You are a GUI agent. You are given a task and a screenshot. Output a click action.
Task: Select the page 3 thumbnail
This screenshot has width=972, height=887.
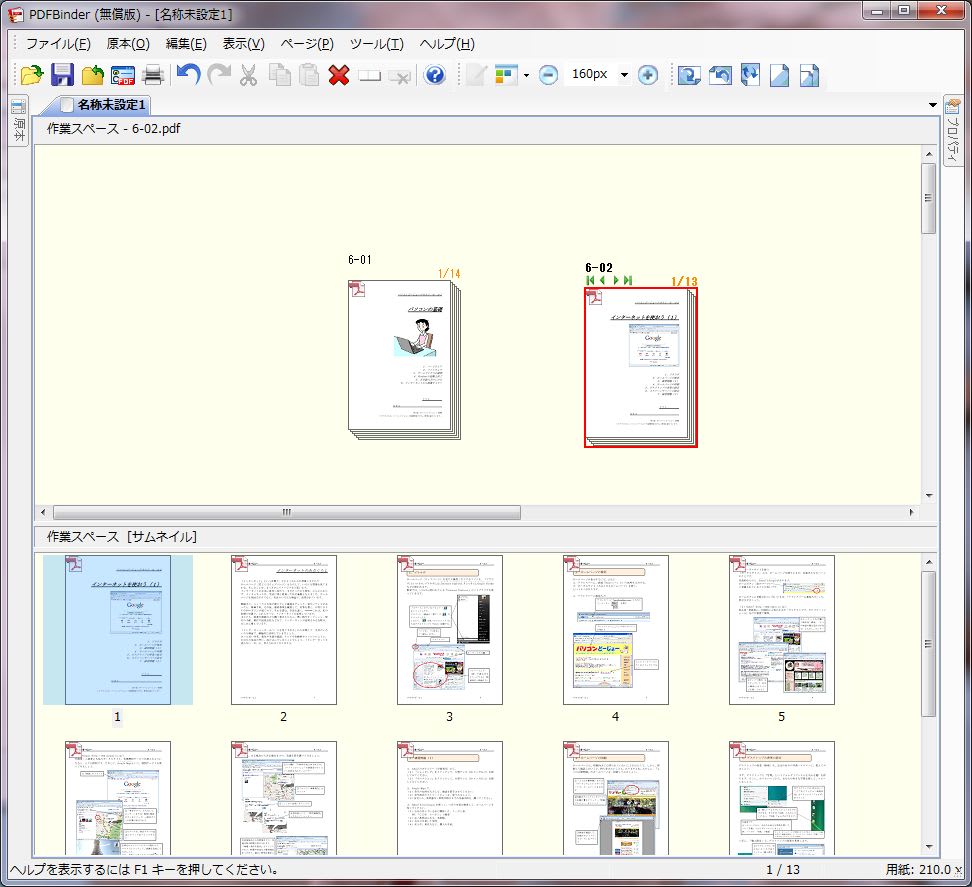(449, 630)
